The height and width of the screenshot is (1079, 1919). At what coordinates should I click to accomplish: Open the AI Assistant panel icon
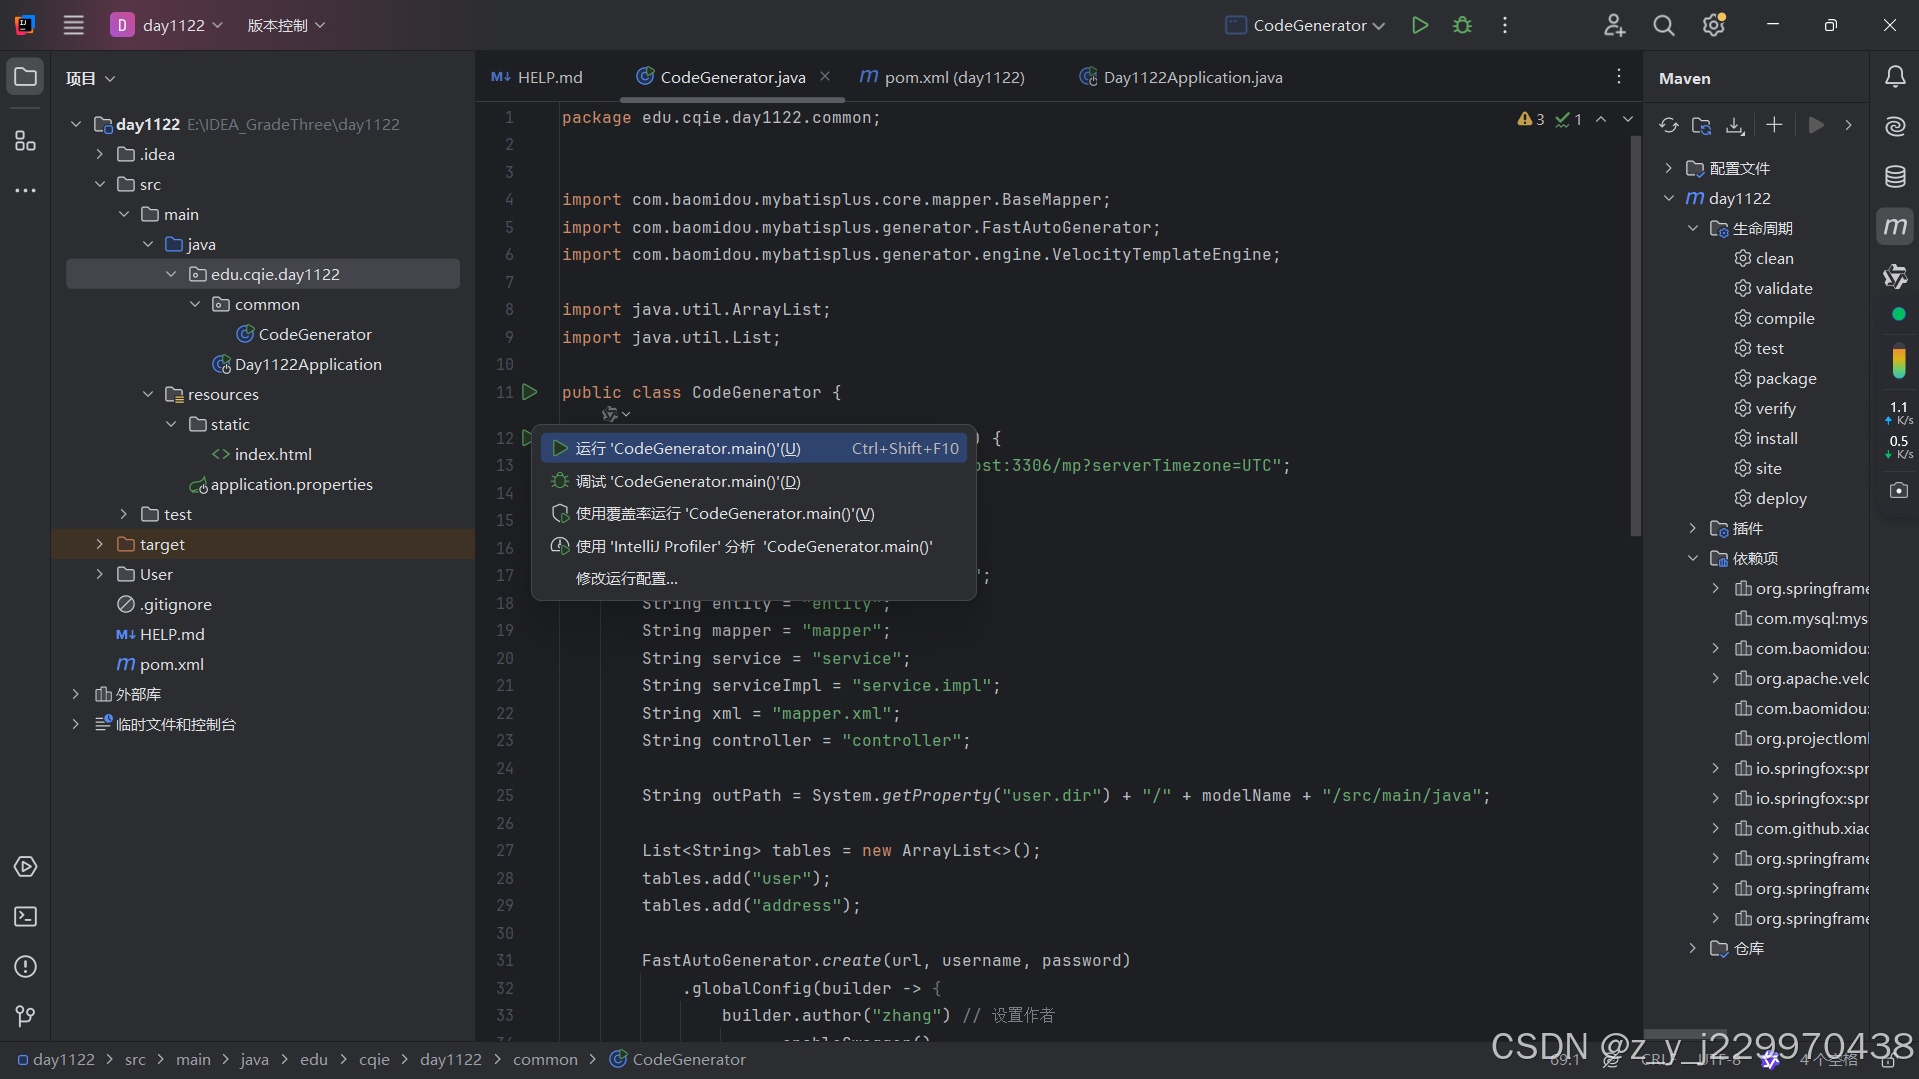1894,127
